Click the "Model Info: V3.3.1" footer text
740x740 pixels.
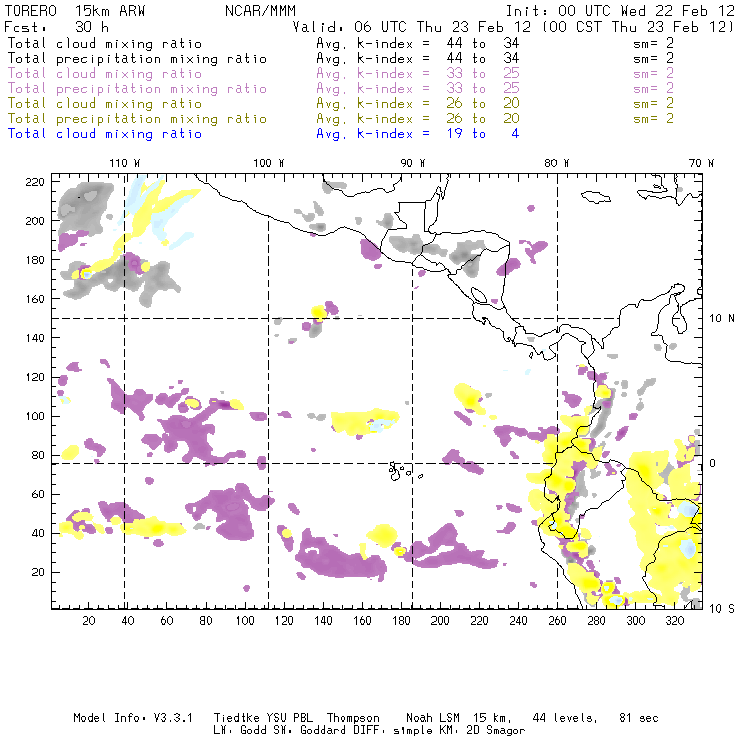point(133,718)
